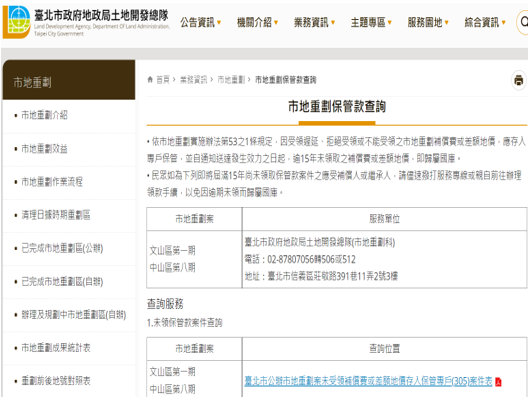This screenshot has height=397, width=528.
Task: Click the 服務單位 table header
Action: pyautogui.click(x=384, y=219)
